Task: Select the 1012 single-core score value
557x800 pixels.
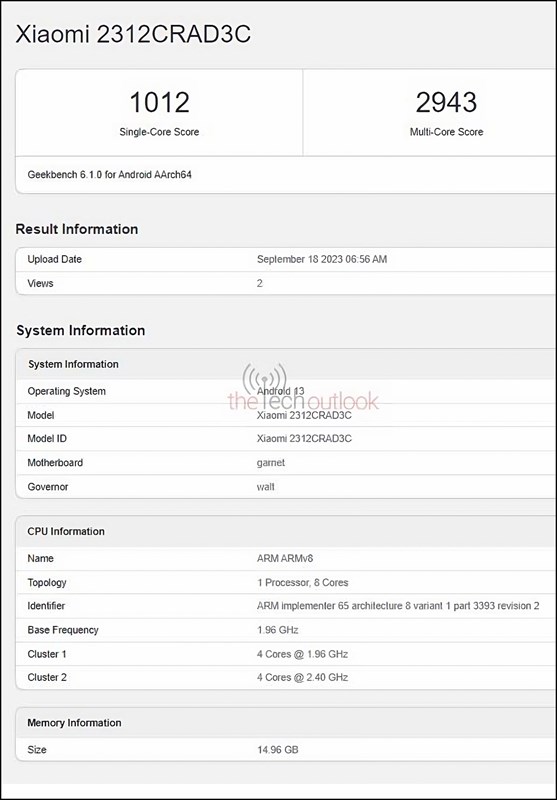Action: pos(159,102)
